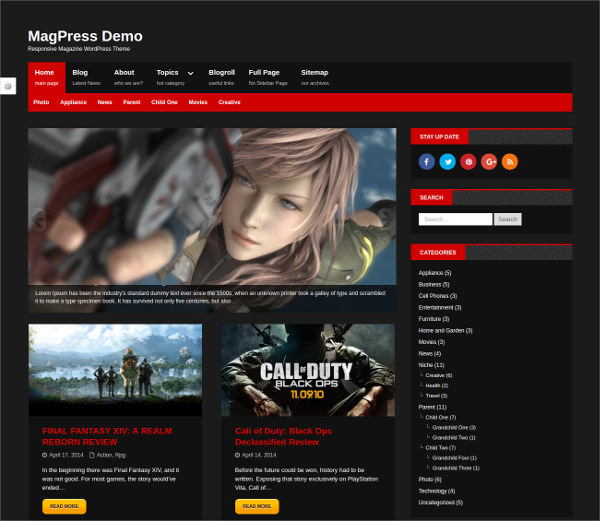Viewport: 600px width, 521px height.
Task: Open the Home main page menu item
Action: click(x=47, y=77)
